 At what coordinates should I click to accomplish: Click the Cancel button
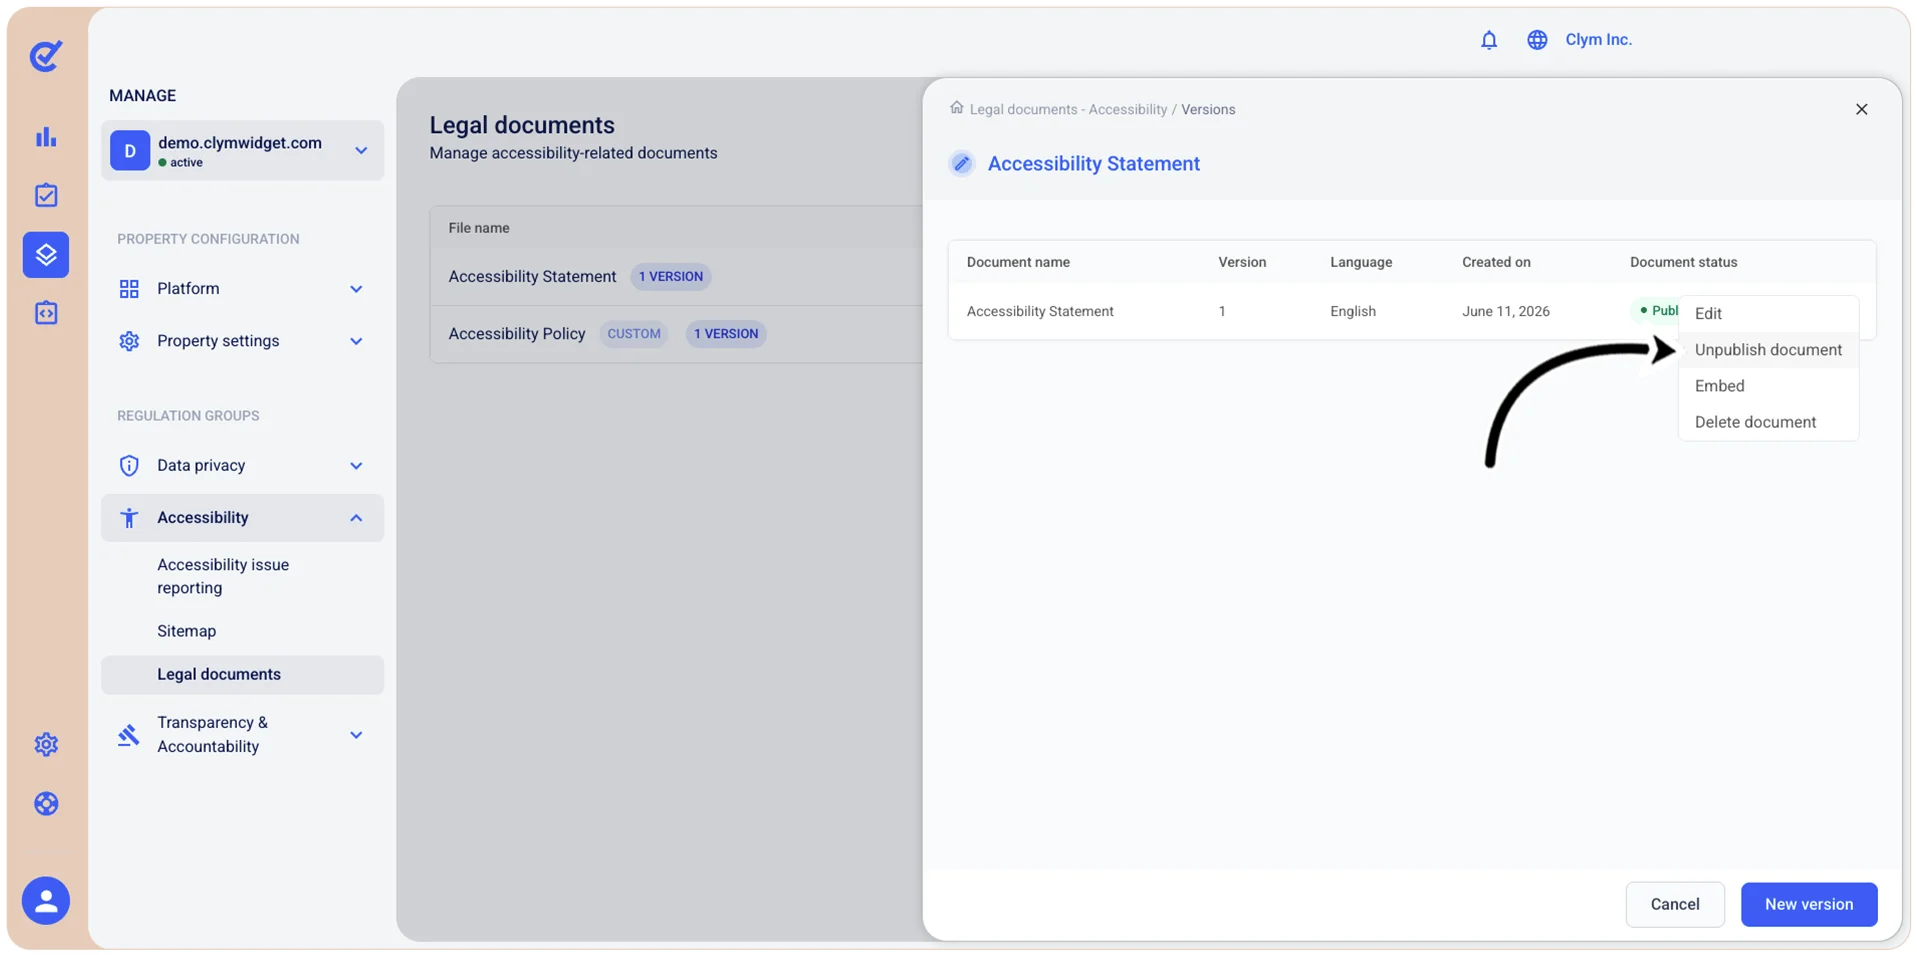tap(1674, 904)
